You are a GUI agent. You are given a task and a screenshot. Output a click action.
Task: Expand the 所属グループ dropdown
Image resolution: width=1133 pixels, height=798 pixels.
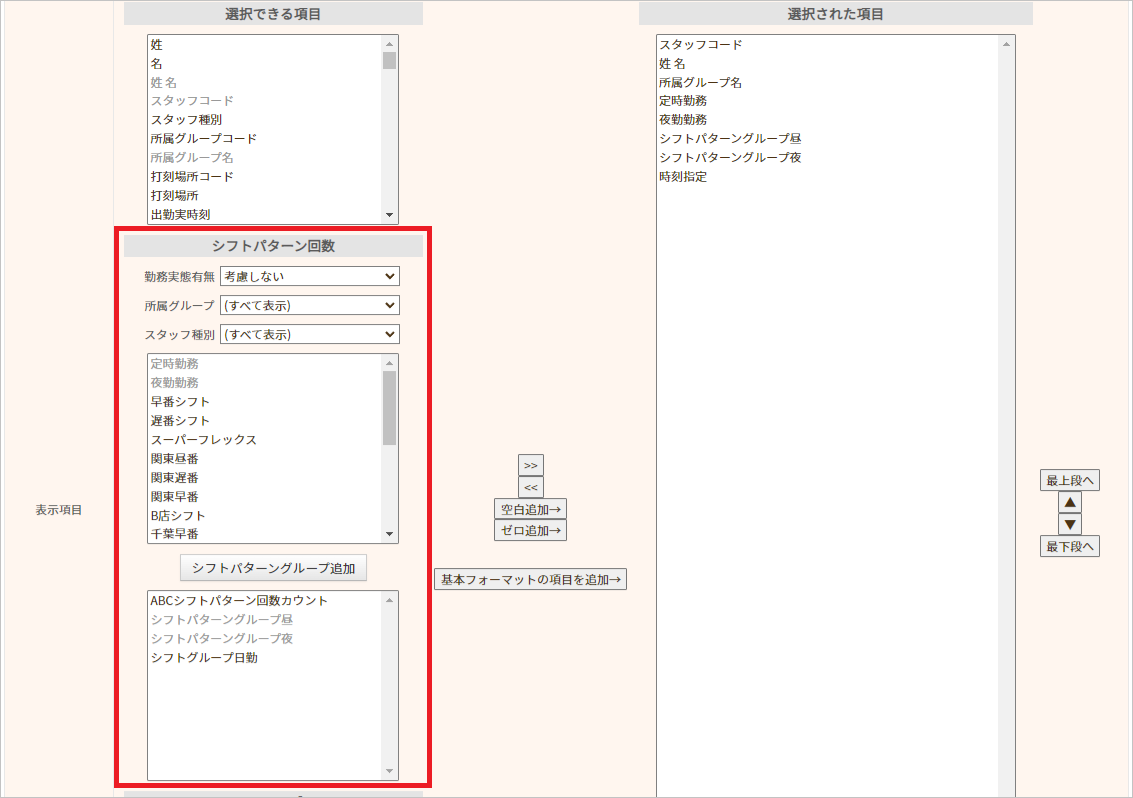tap(309, 305)
